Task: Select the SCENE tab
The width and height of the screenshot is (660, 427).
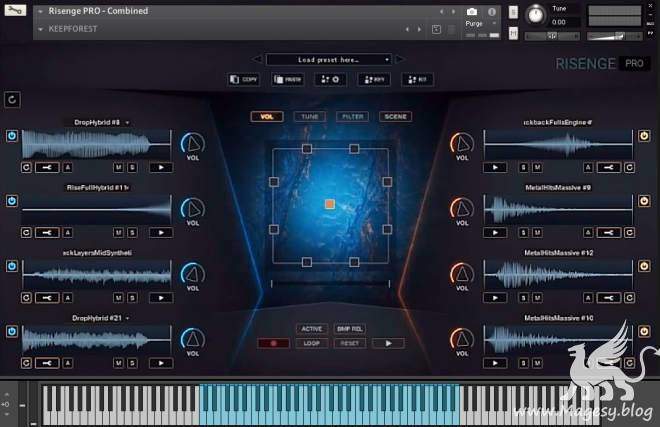Action: click(395, 117)
